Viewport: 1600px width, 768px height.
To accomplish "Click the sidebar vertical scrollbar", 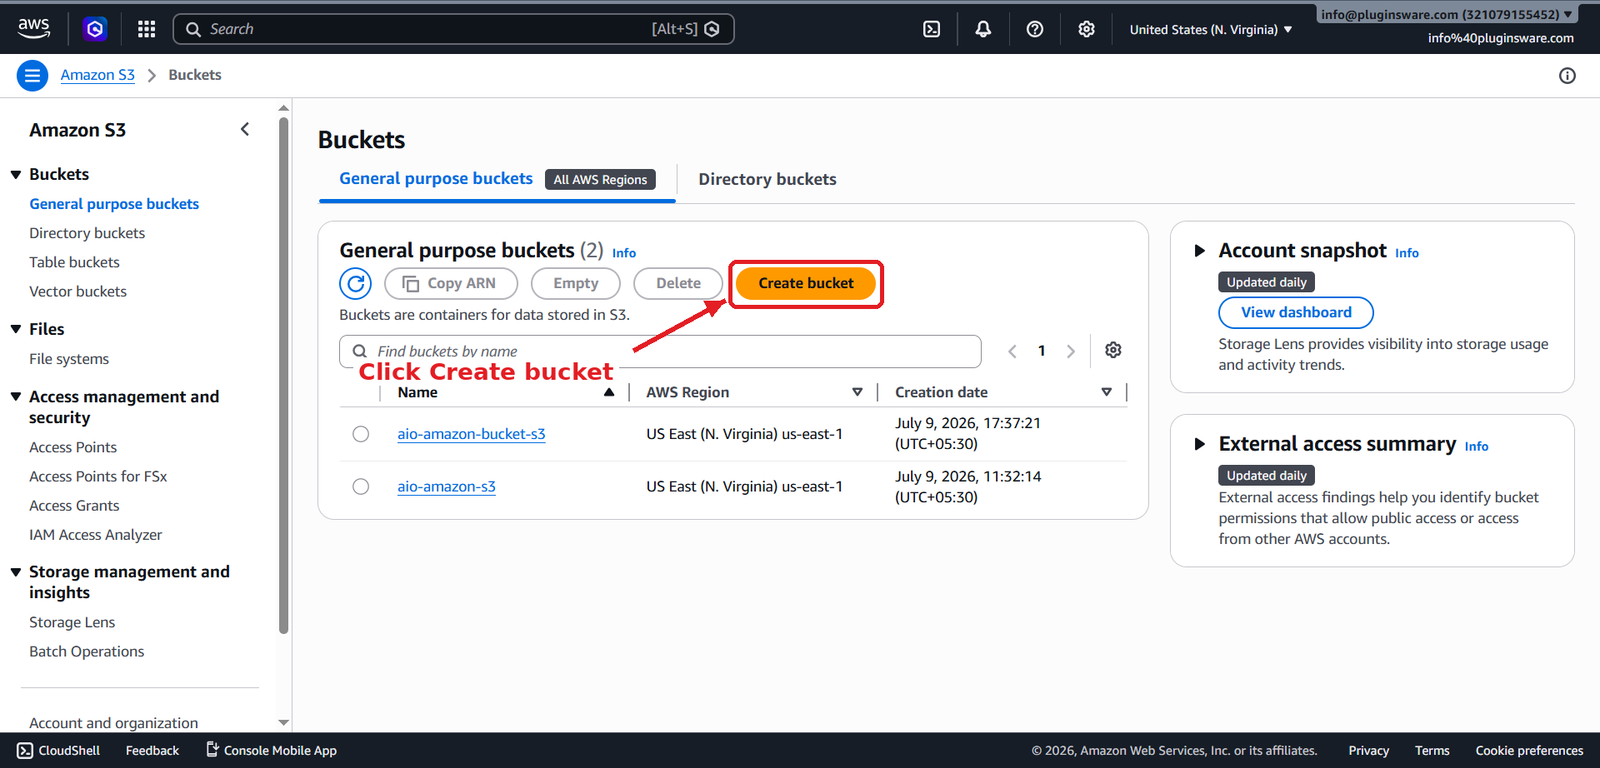I will tap(284, 375).
